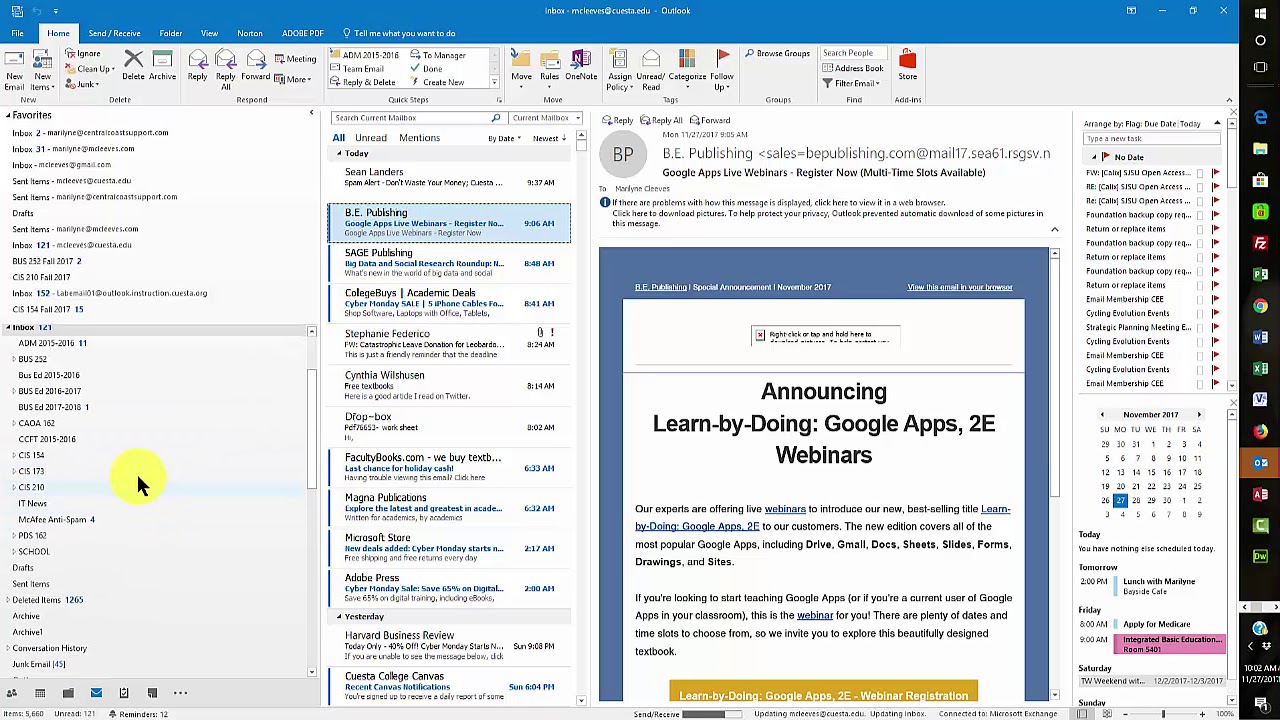1280x720 pixels.
Task: Open the Address Book
Action: point(853,68)
